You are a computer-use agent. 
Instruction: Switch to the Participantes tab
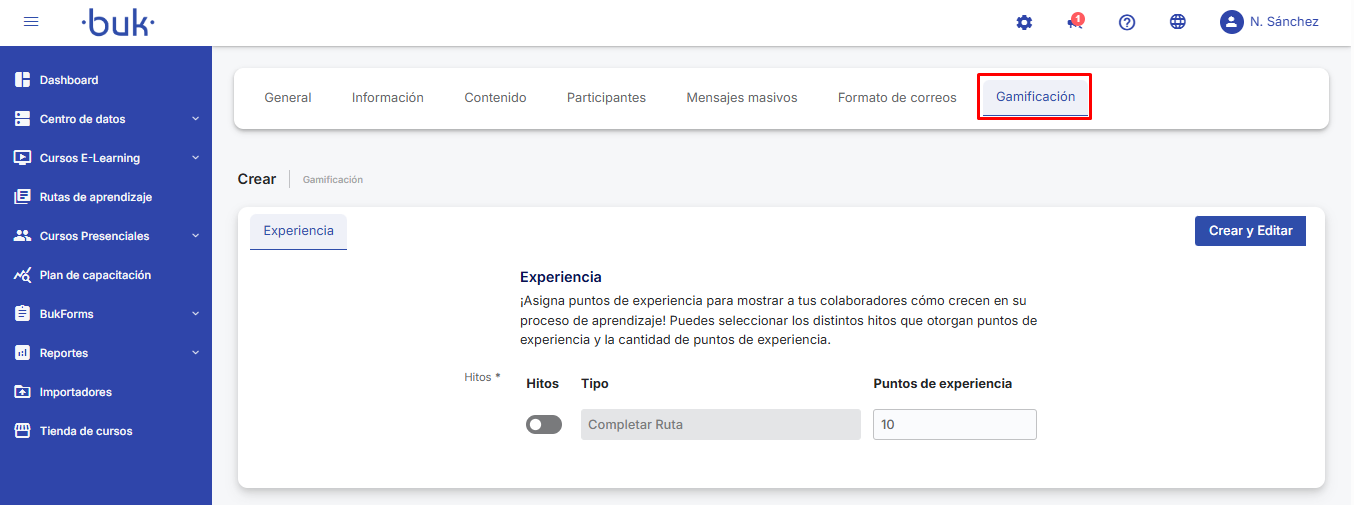tap(606, 98)
